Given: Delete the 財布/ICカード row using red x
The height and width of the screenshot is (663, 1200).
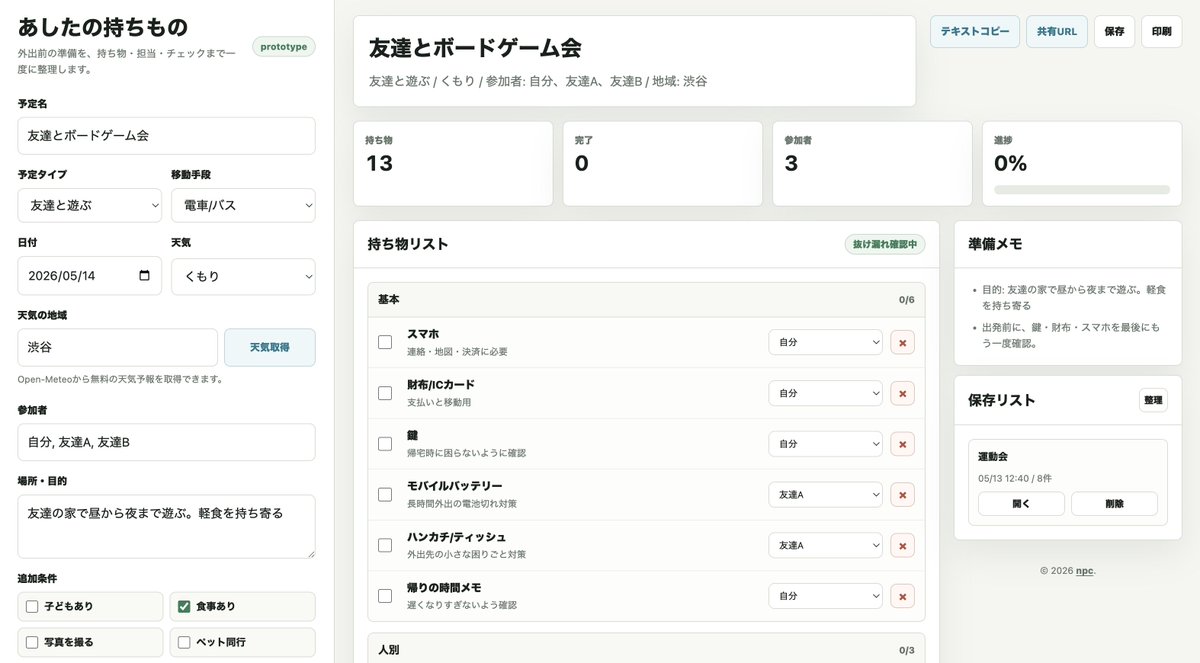Looking at the screenshot, I should tap(902, 393).
